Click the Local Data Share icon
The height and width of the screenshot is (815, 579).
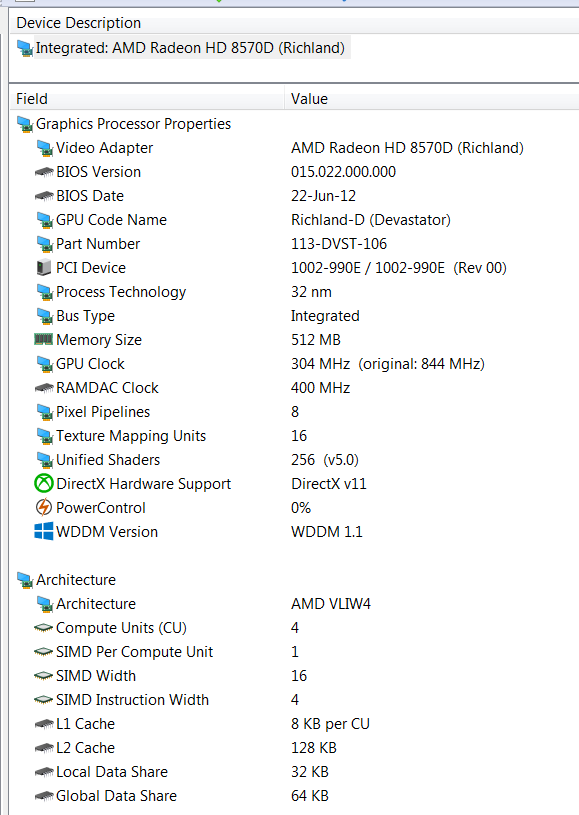pyautogui.click(x=44, y=772)
